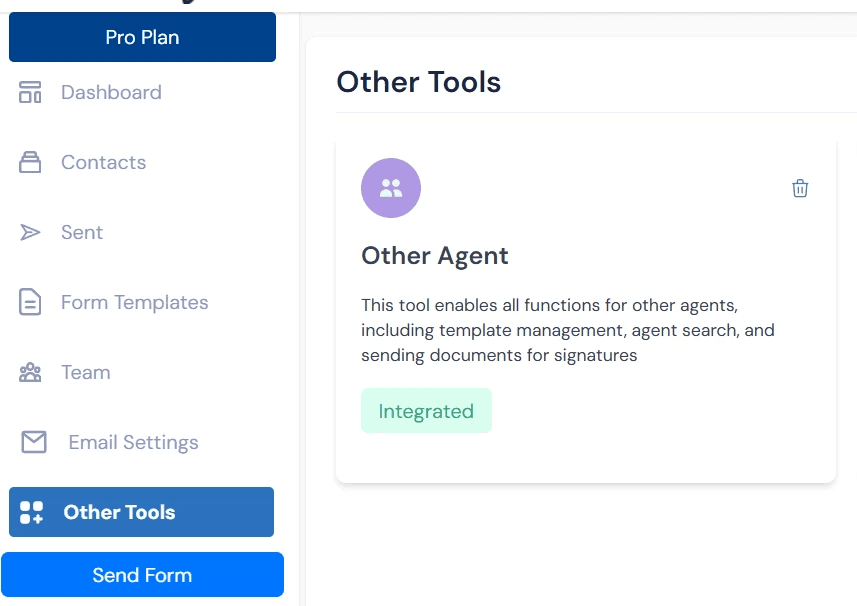
Task: Click the Team people icon
Action: coord(31,372)
